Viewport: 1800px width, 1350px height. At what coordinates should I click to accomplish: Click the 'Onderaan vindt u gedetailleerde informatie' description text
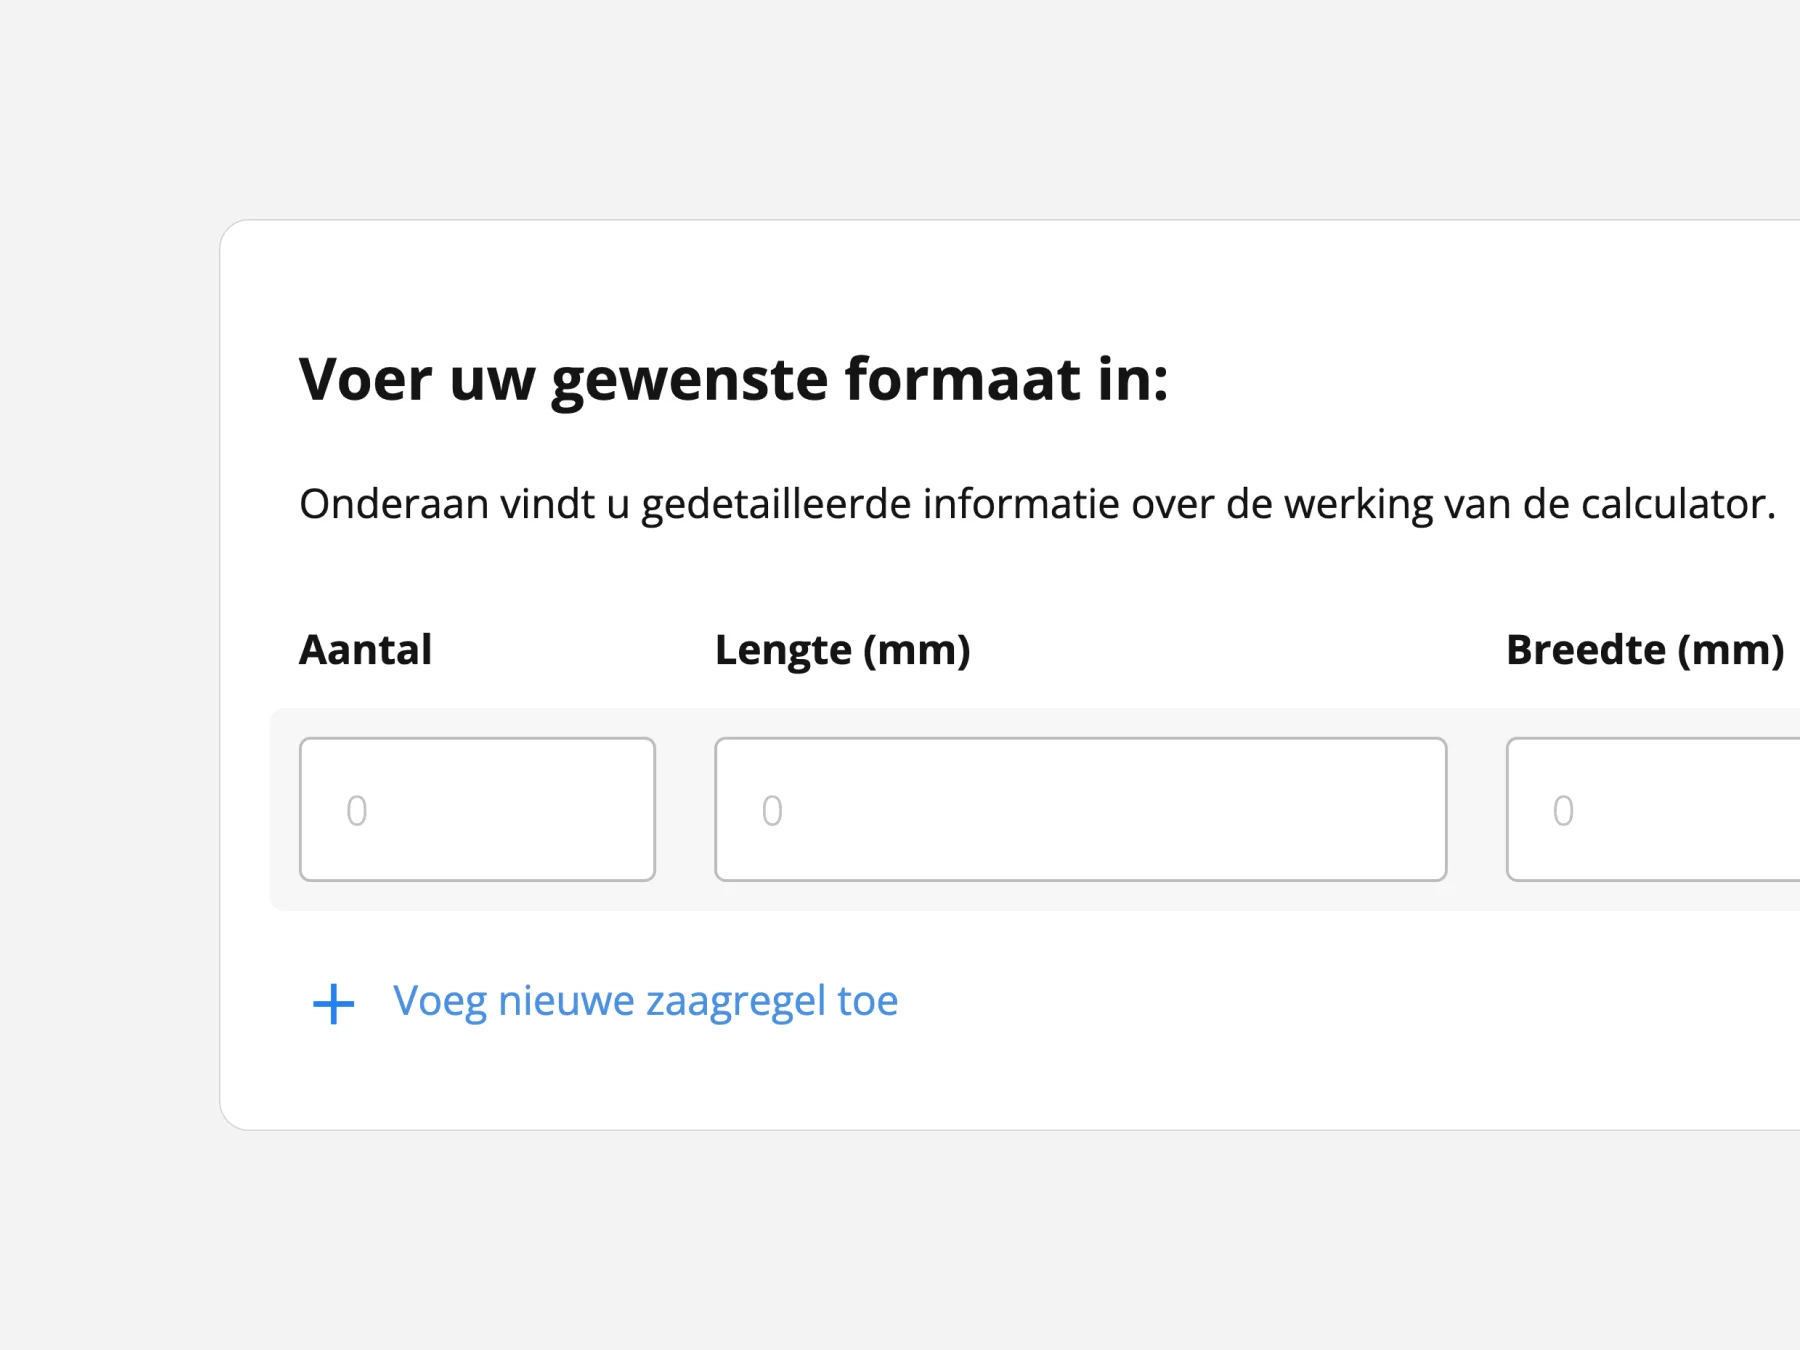click(x=1036, y=504)
